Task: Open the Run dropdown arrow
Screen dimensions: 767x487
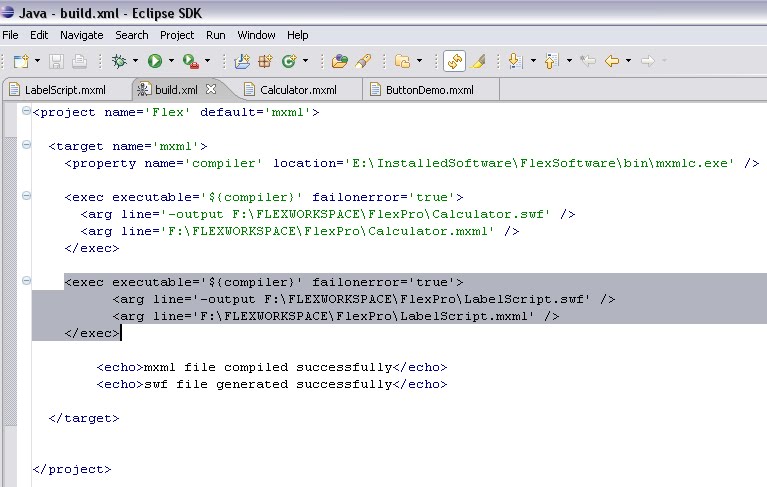Action: (x=171, y=61)
